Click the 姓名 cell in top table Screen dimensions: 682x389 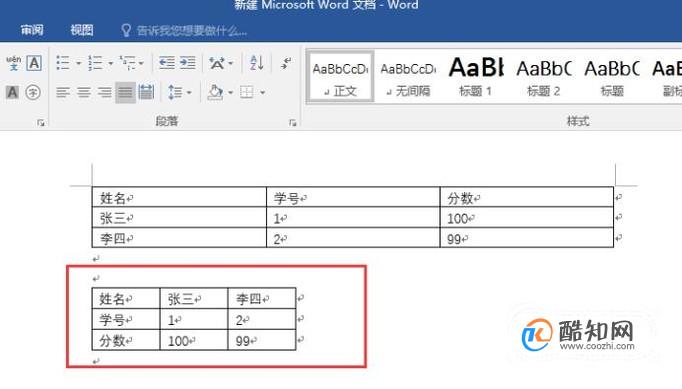(x=179, y=198)
